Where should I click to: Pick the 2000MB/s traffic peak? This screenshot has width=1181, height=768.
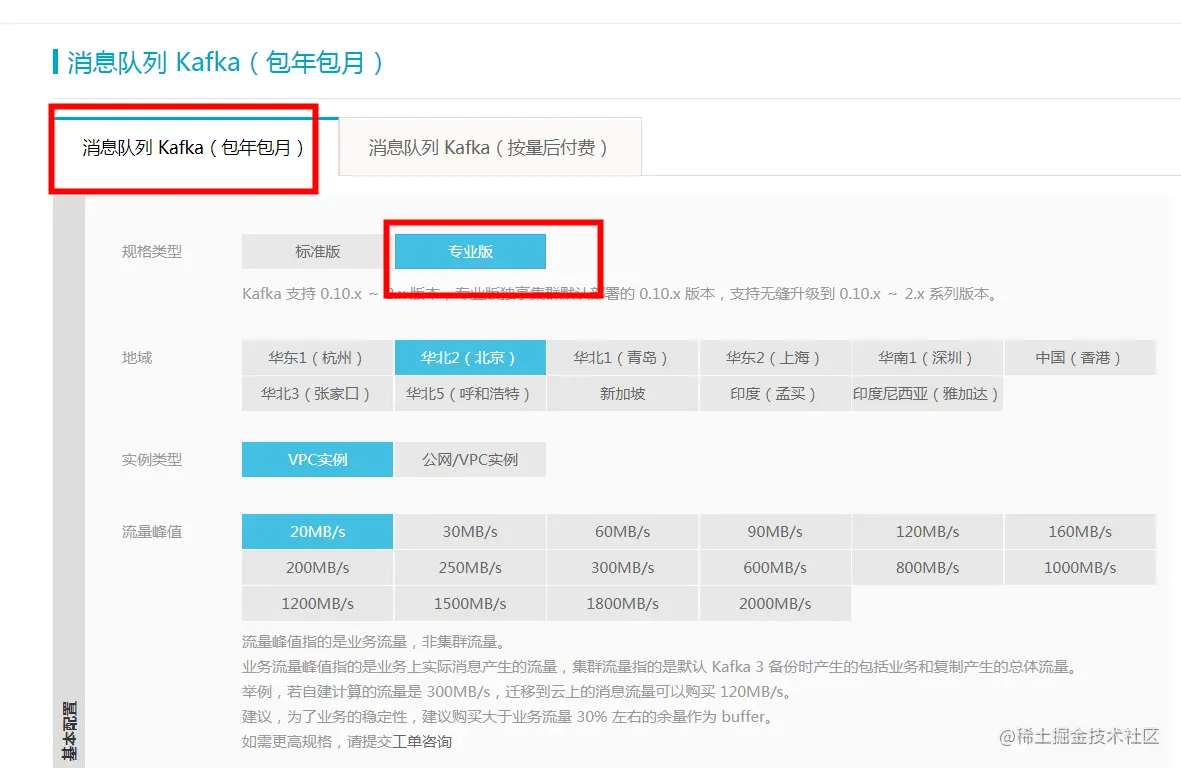(x=774, y=604)
